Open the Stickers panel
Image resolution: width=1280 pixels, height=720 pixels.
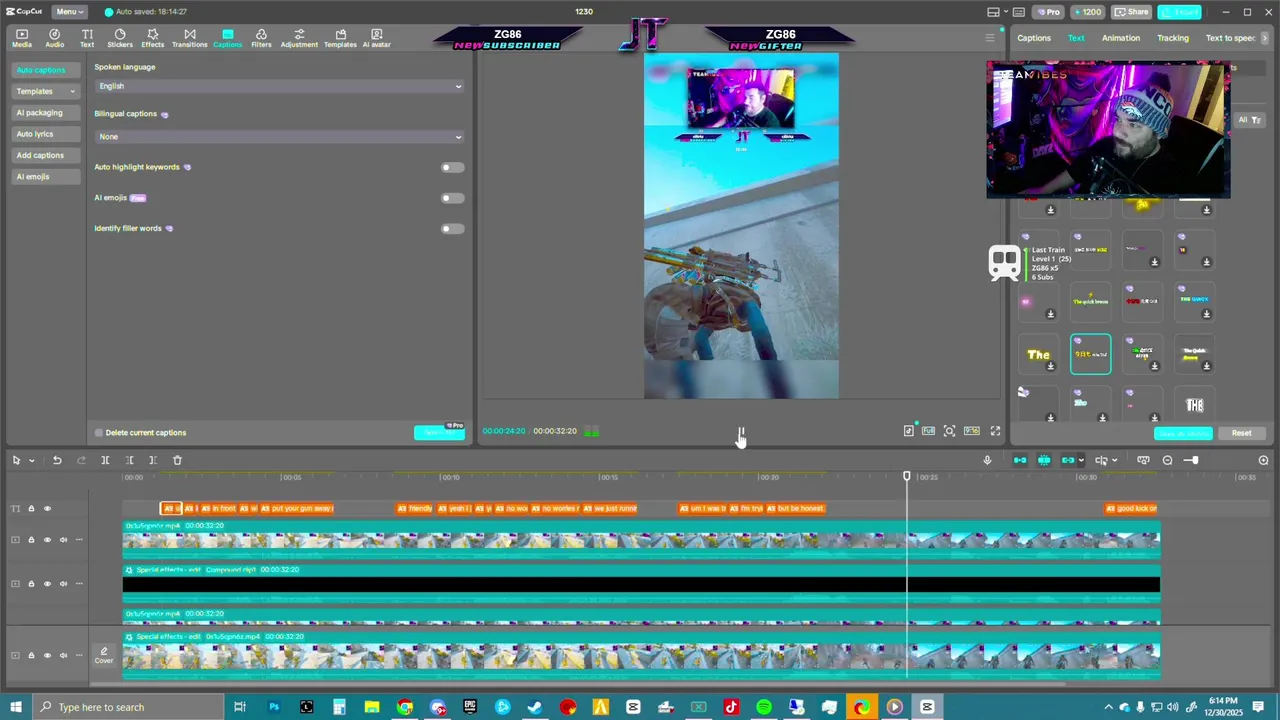point(120,38)
